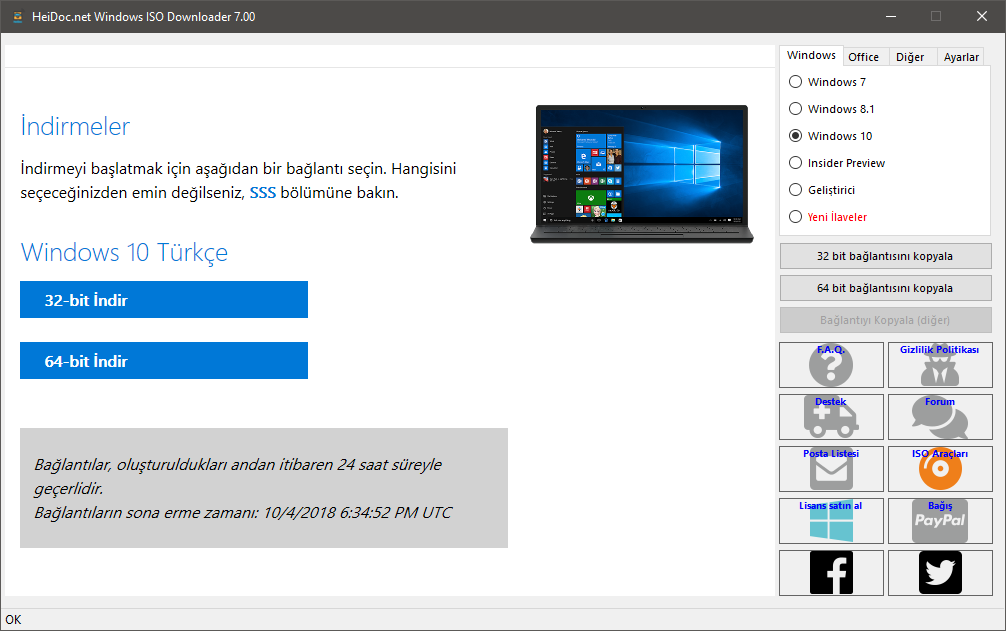Click the Windows 10 Türkçe heading
Image resolution: width=1006 pixels, height=631 pixels.
coord(124,253)
